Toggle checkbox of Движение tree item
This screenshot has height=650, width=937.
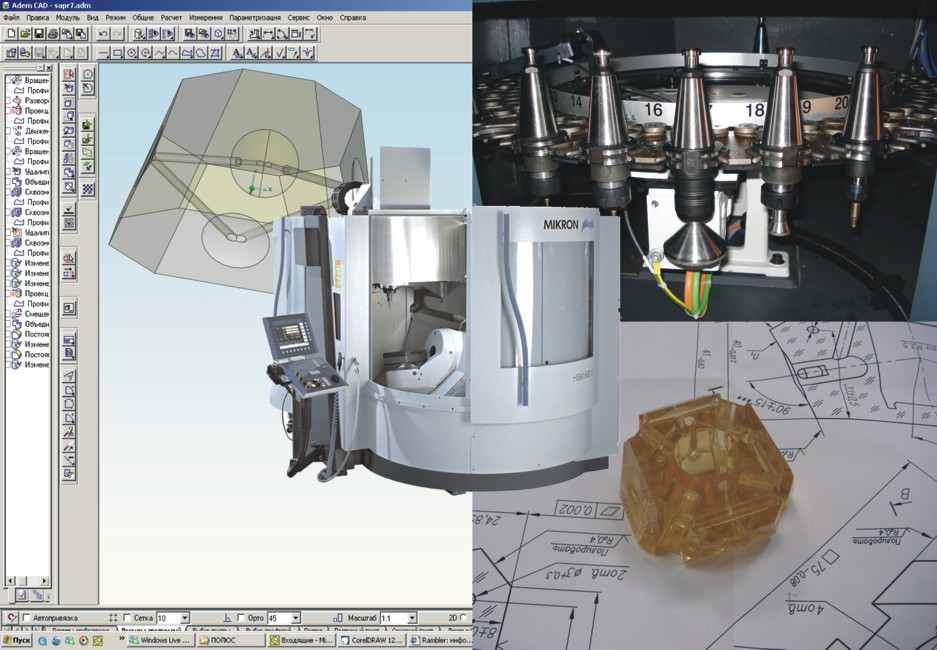pos(8,131)
